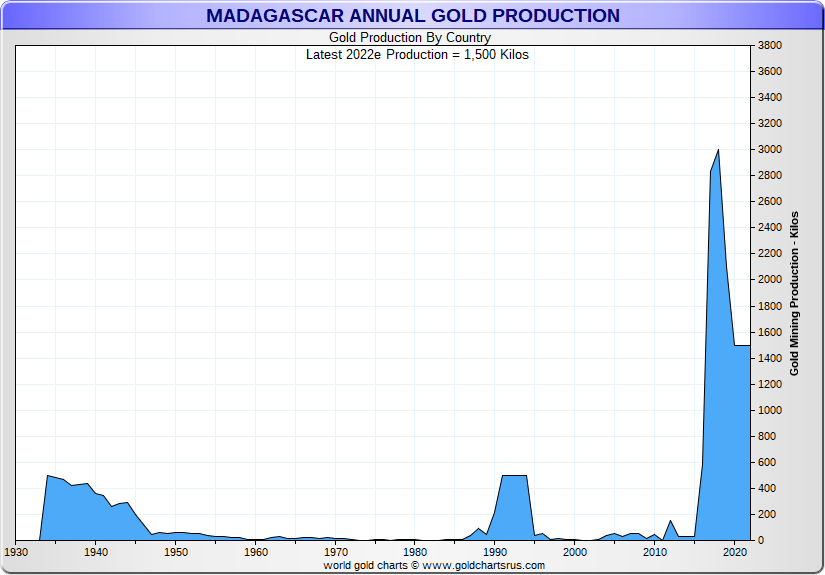The width and height of the screenshot is (825, 575).
Task: Click the small 2012 production spike
Action: [670, 521]
